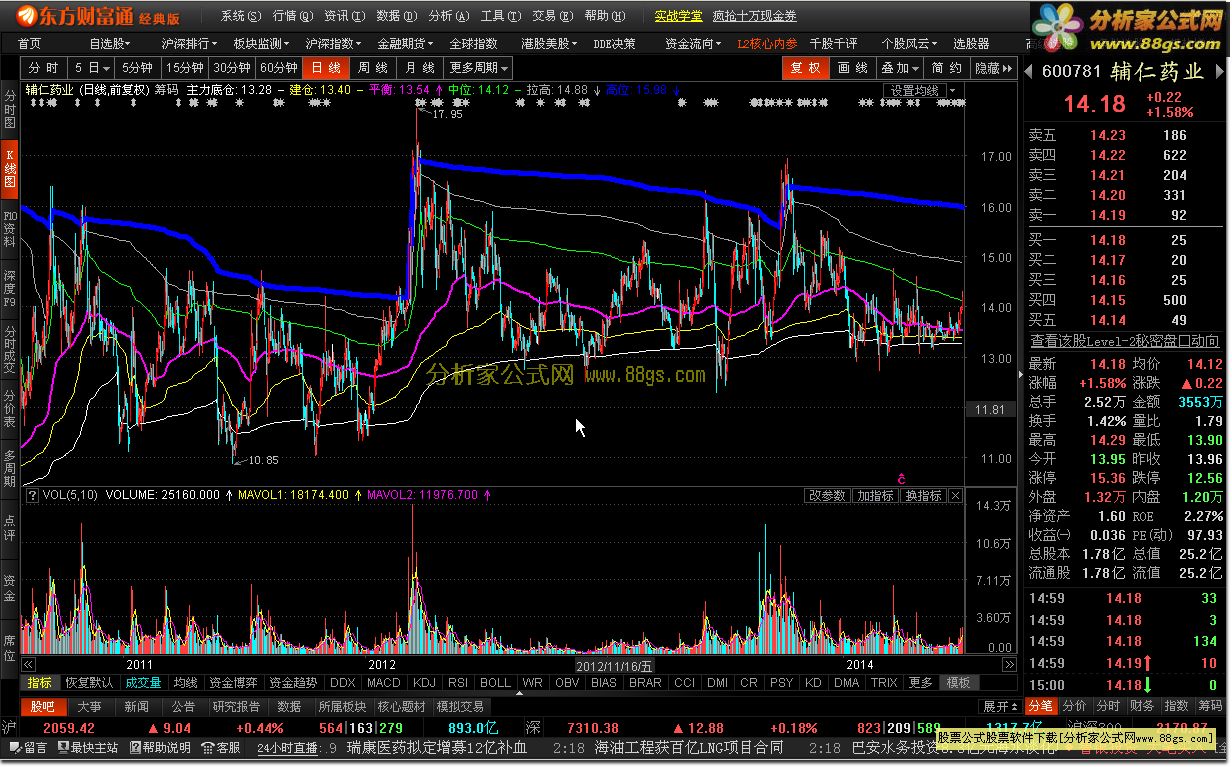
Task: Click the 改参数 button
Action: [828, 496]
